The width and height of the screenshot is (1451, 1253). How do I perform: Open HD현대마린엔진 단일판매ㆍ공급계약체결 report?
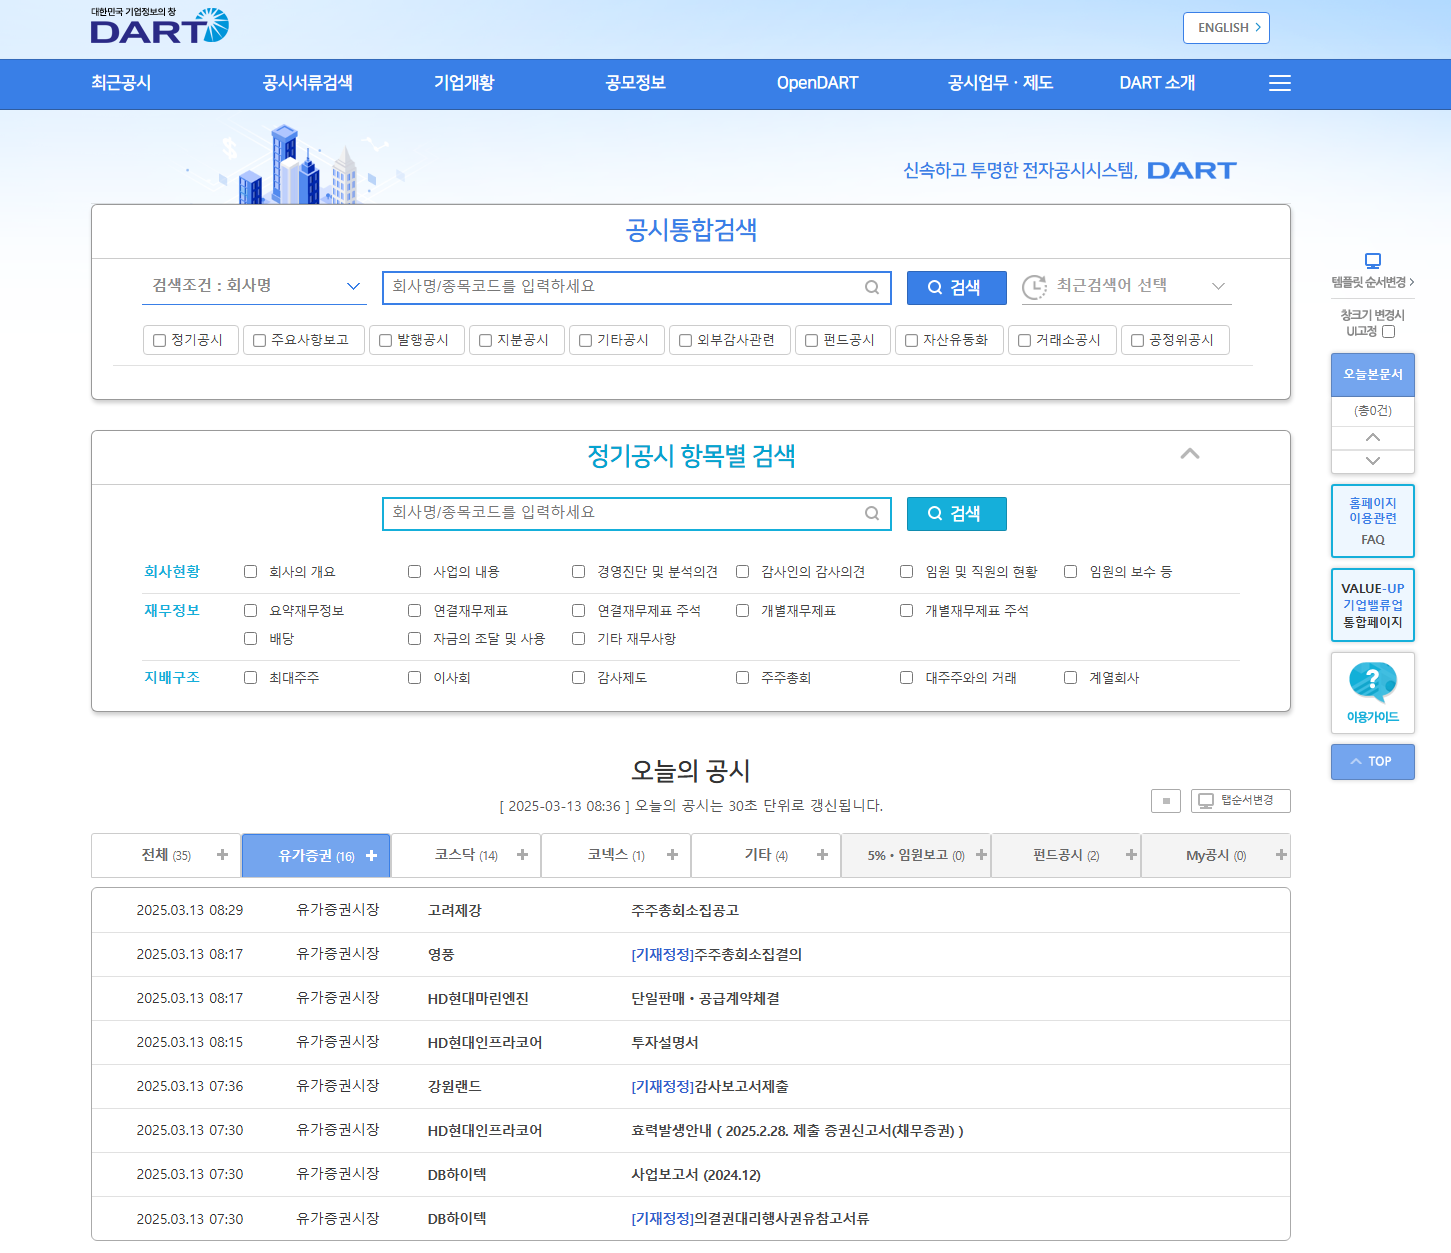705,999
